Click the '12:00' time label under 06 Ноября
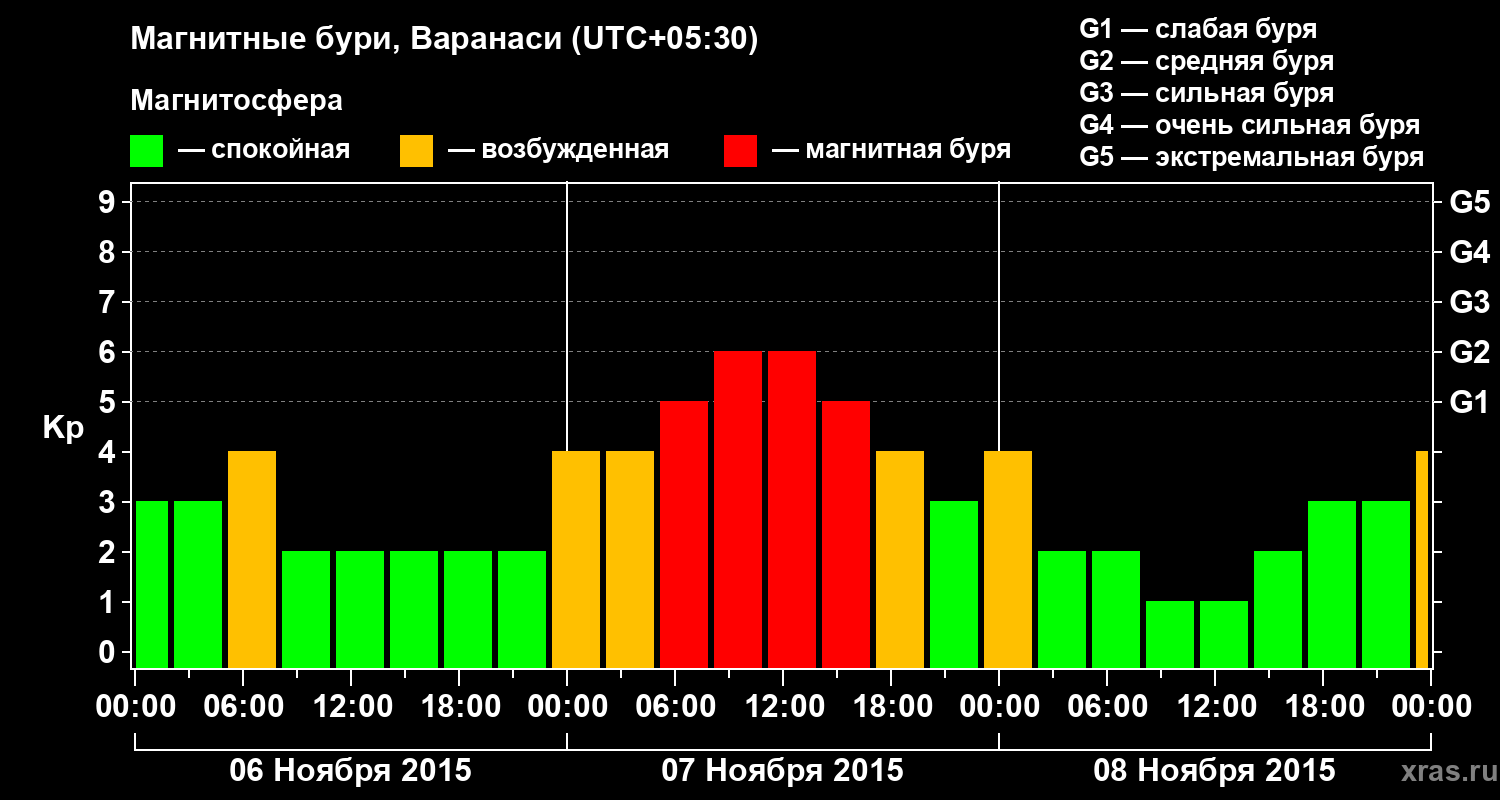 coord(351,707)
